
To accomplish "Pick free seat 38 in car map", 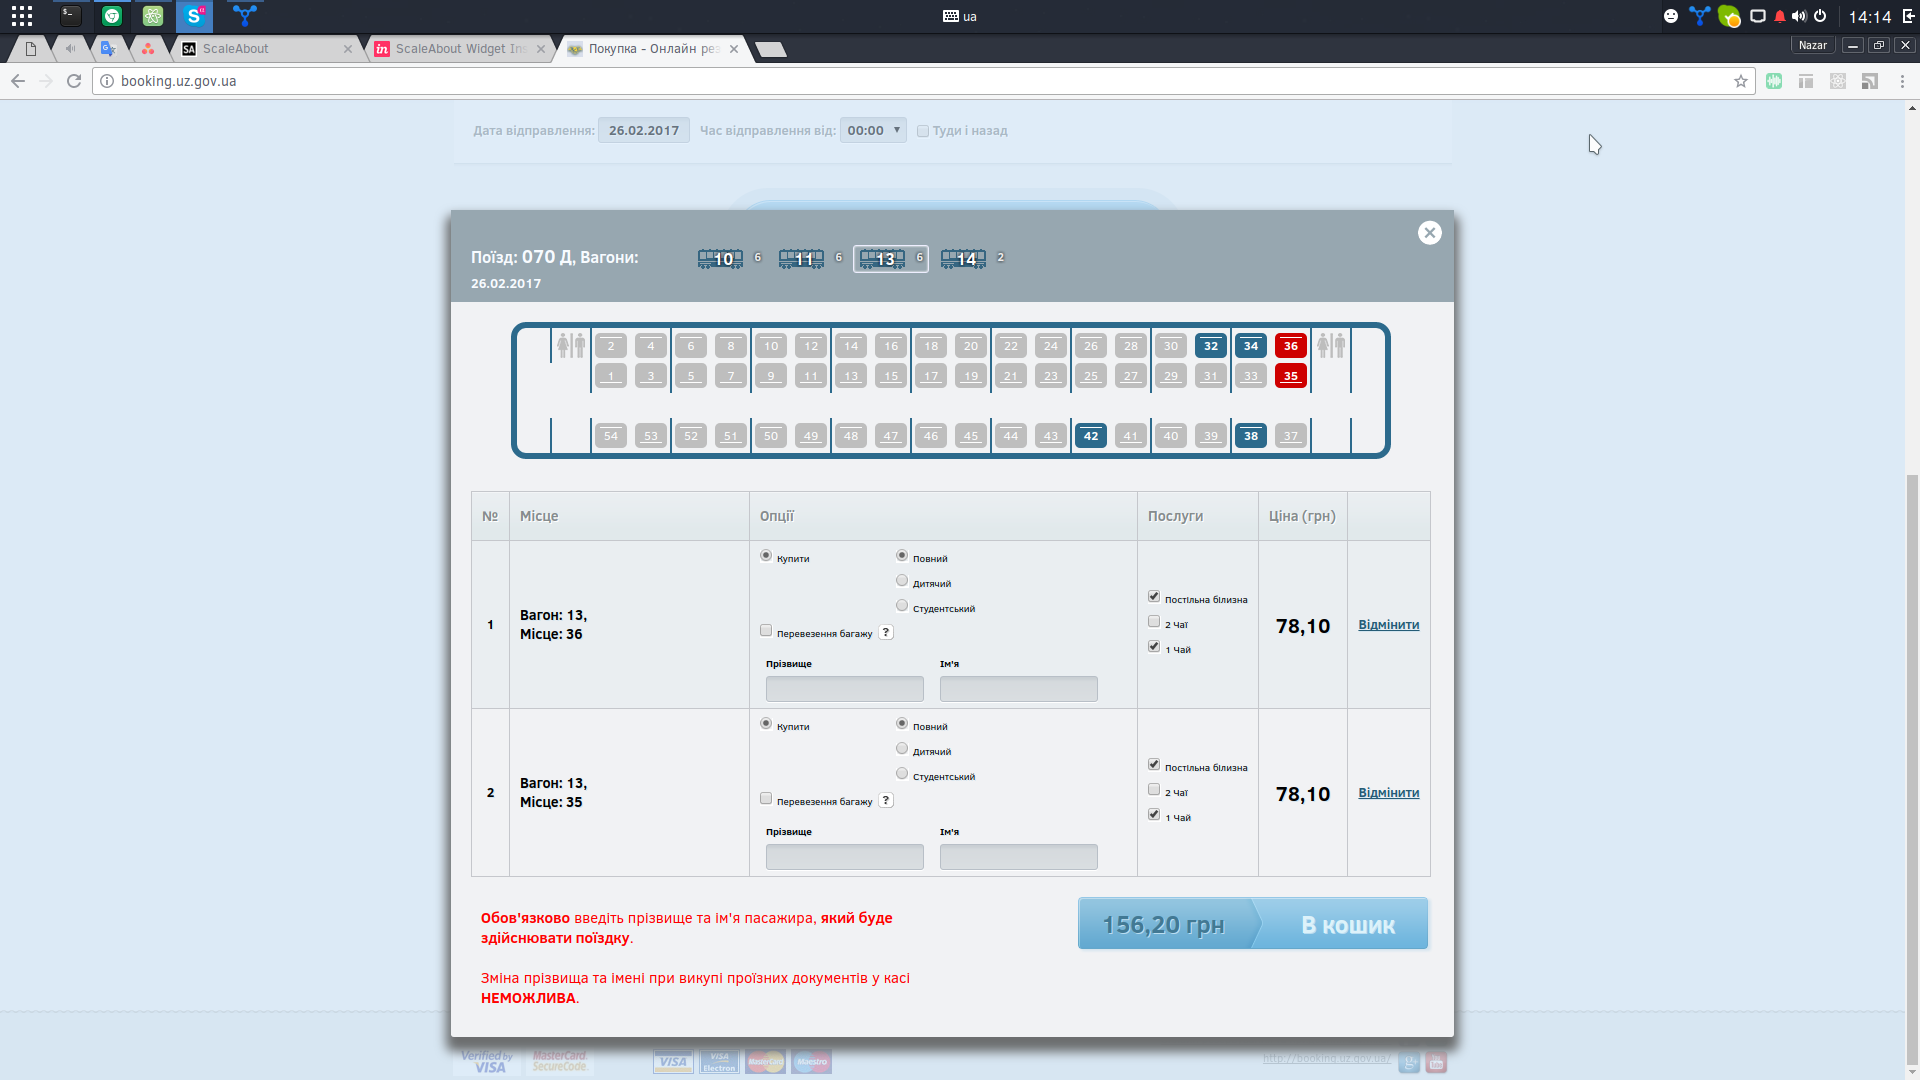I will click(1251, 436).
